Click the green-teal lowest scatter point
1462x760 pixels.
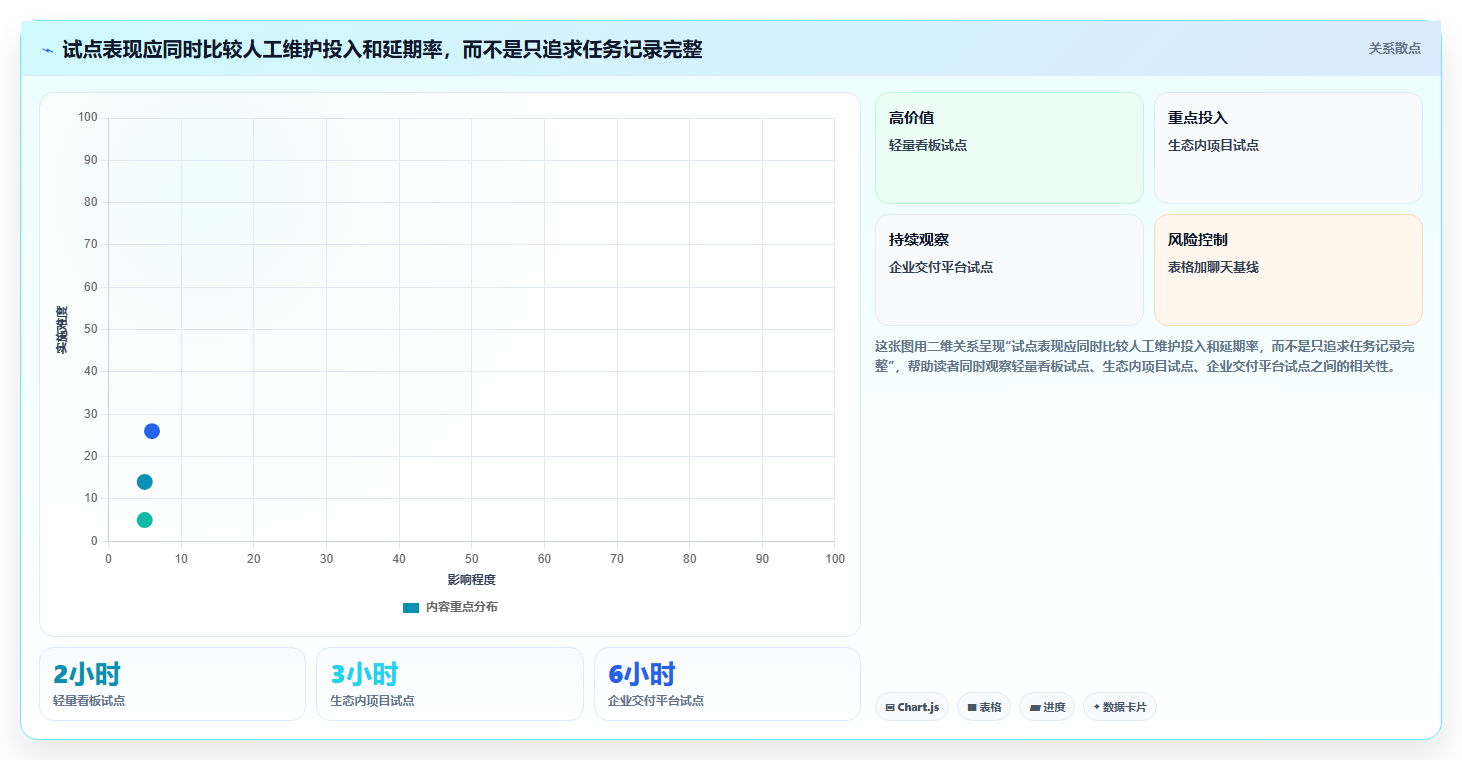pyautogui.click(x=145, y=520)
